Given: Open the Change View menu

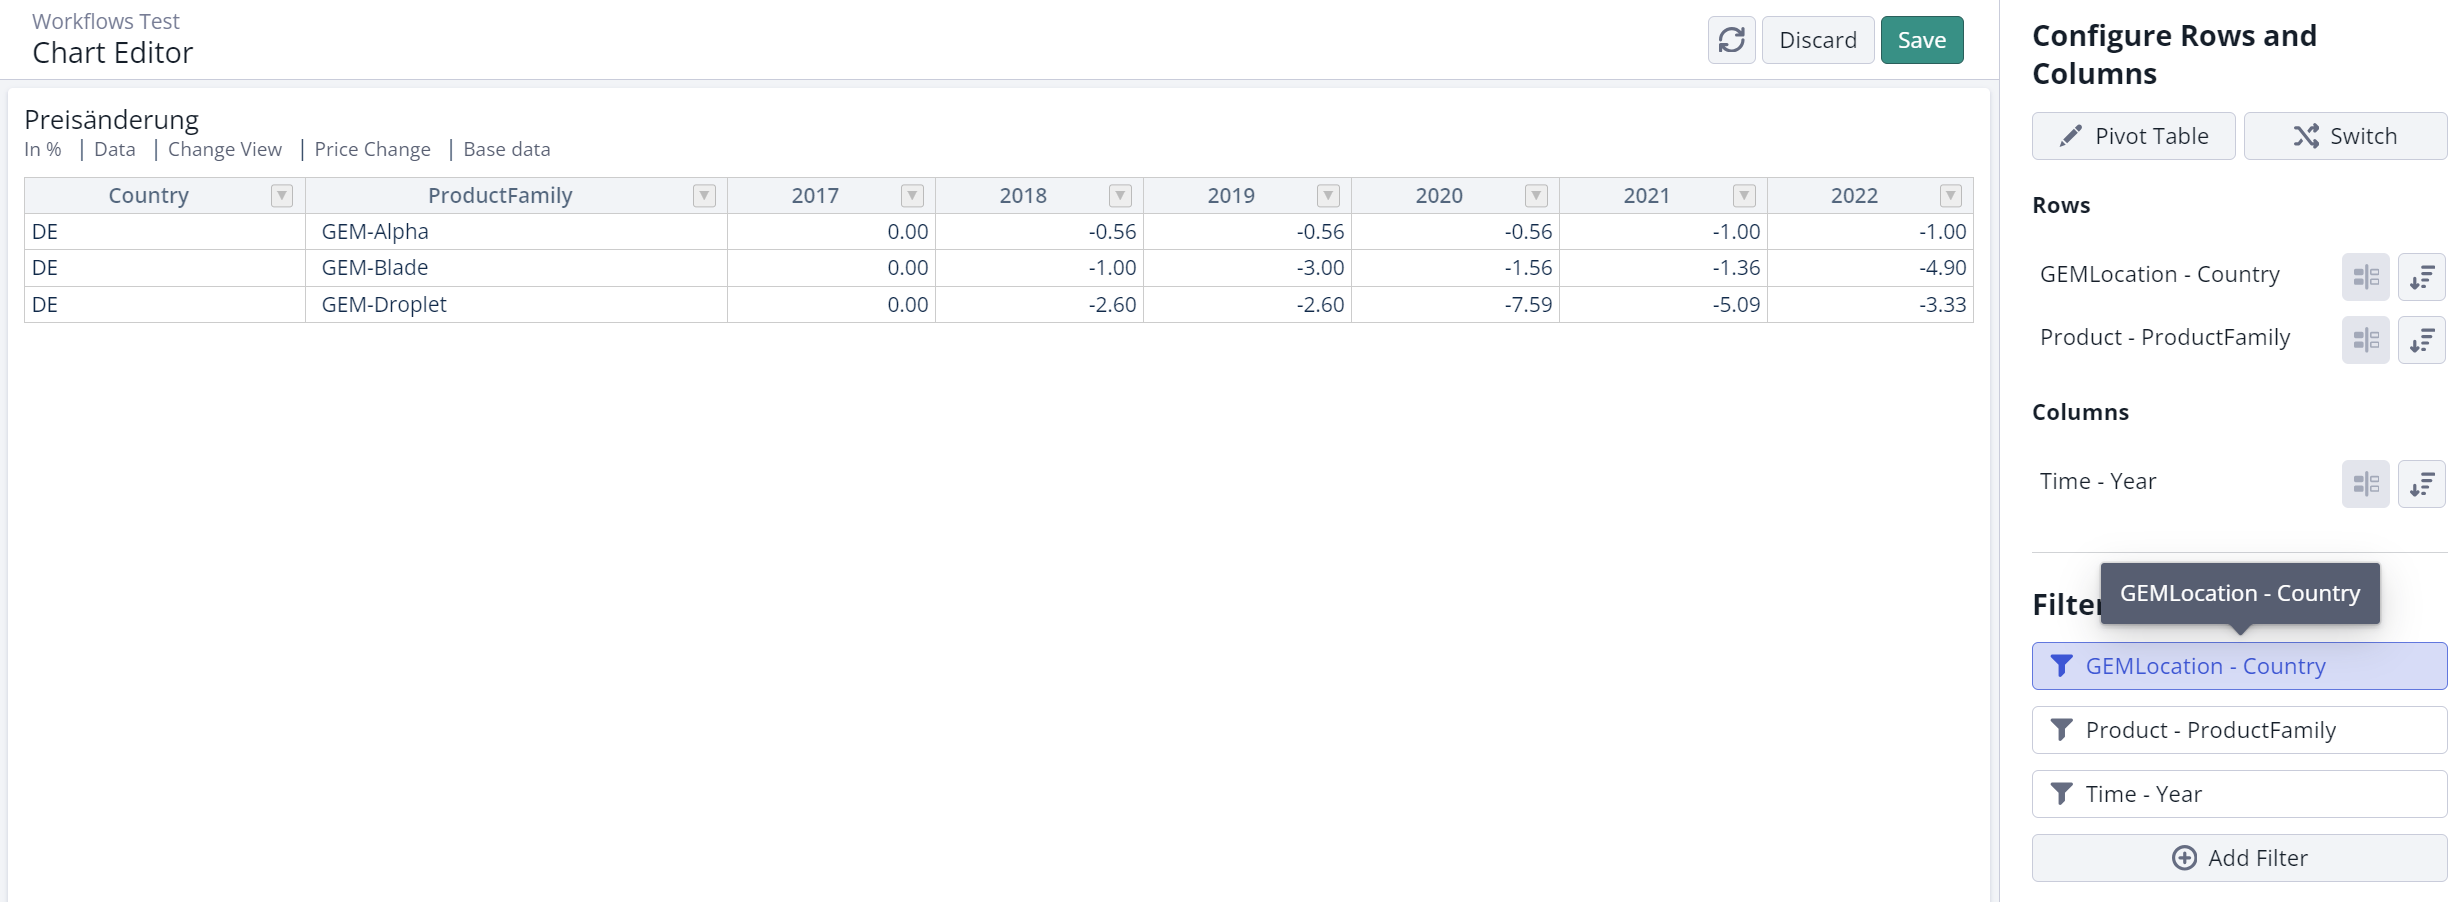Looking at the screenshot, I should 224,149.
